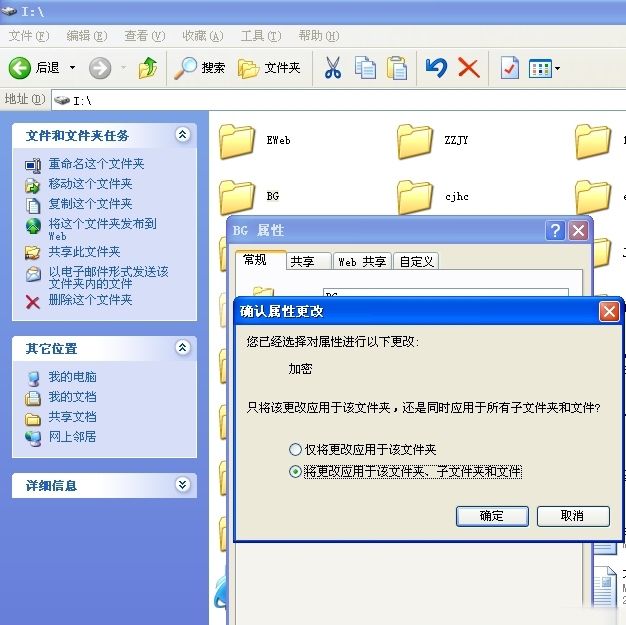Click the address bar showing I:\
The width and height of the screenshot is (626, 625).
(330, 100)
